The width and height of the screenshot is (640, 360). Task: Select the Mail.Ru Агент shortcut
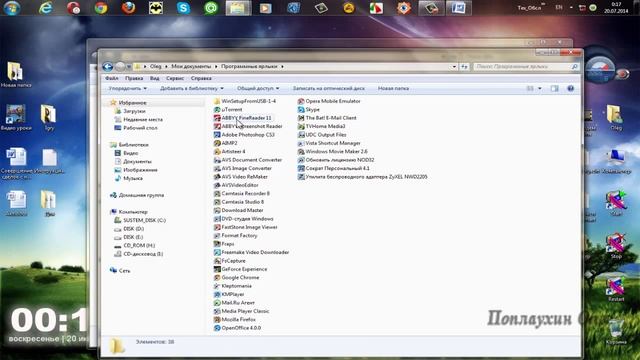click(x=234, y=303)
